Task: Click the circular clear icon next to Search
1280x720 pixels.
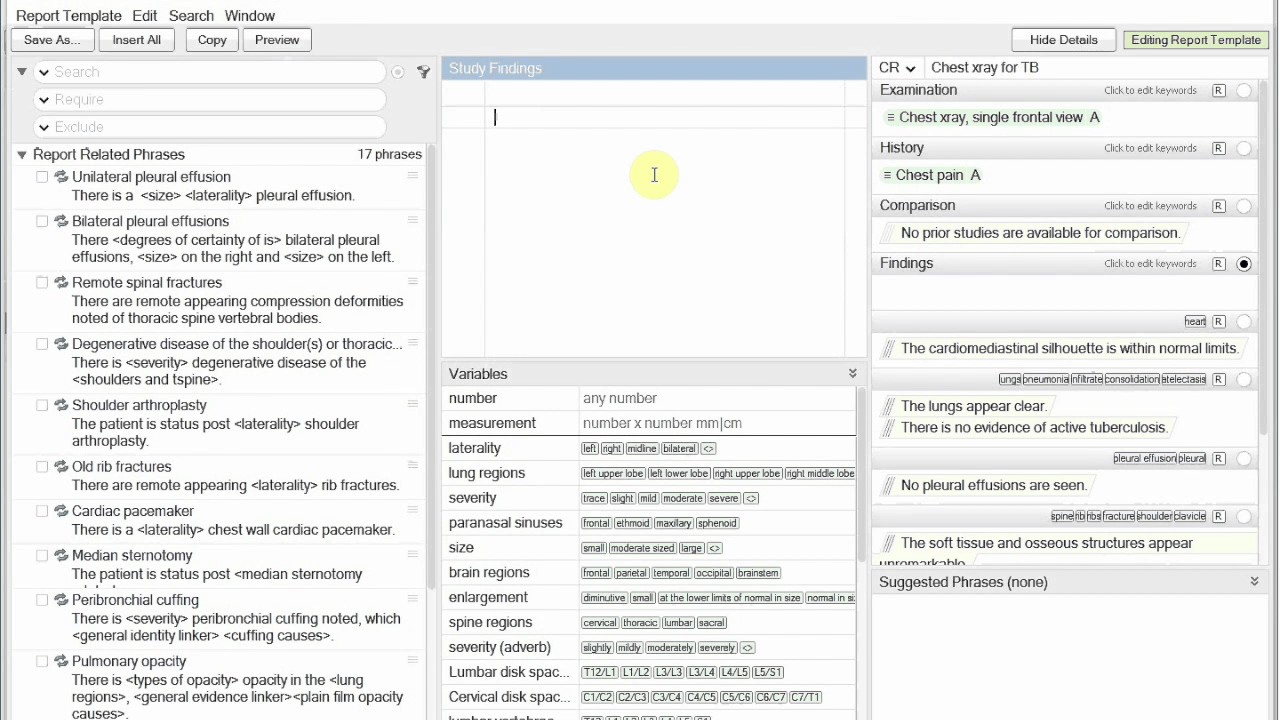Action: coord(398,72)
